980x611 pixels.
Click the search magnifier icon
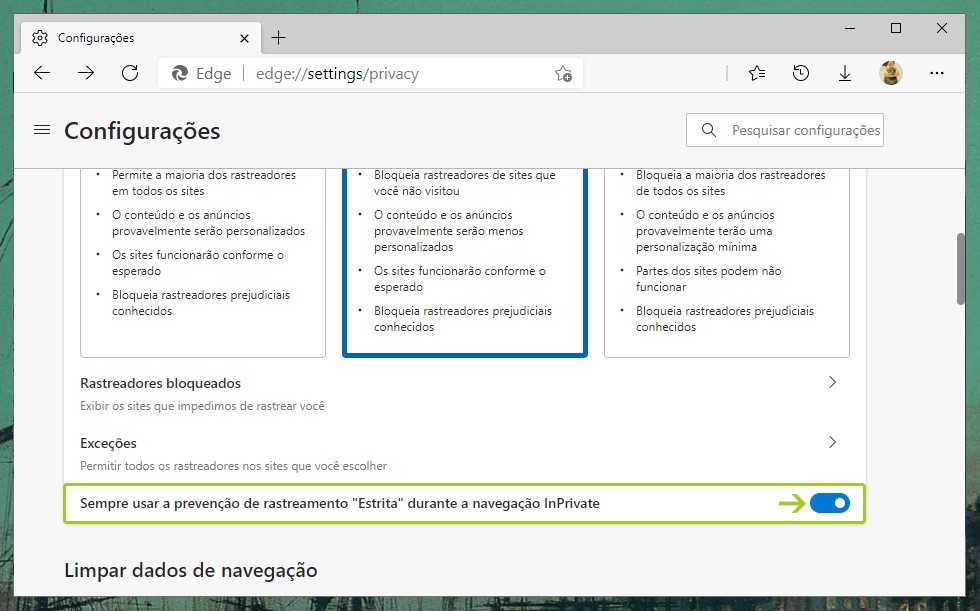pos(709,130)
